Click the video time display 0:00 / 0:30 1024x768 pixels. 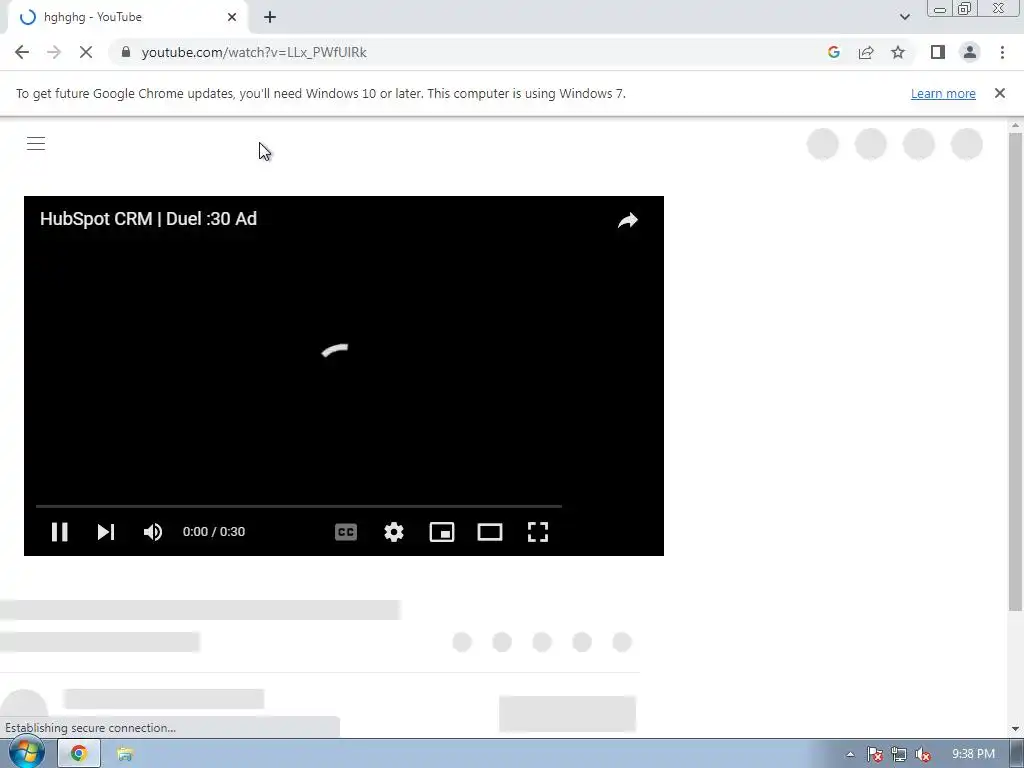214,532
